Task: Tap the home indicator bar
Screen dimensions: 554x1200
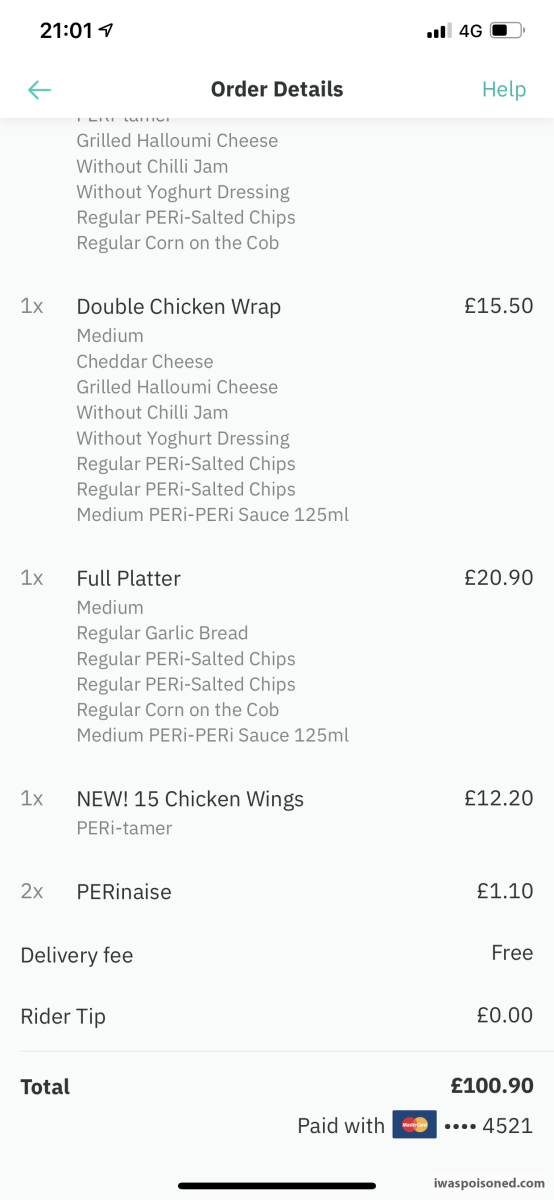Action: (x=277, y=1185)
